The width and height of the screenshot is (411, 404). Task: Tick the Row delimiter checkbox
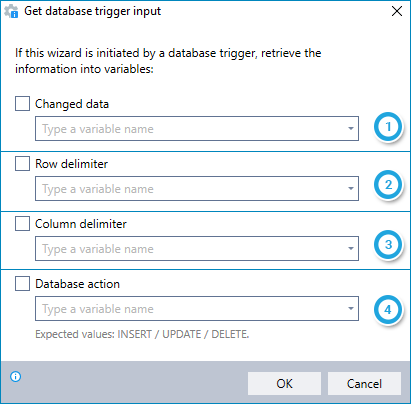(x=22, y=164)
